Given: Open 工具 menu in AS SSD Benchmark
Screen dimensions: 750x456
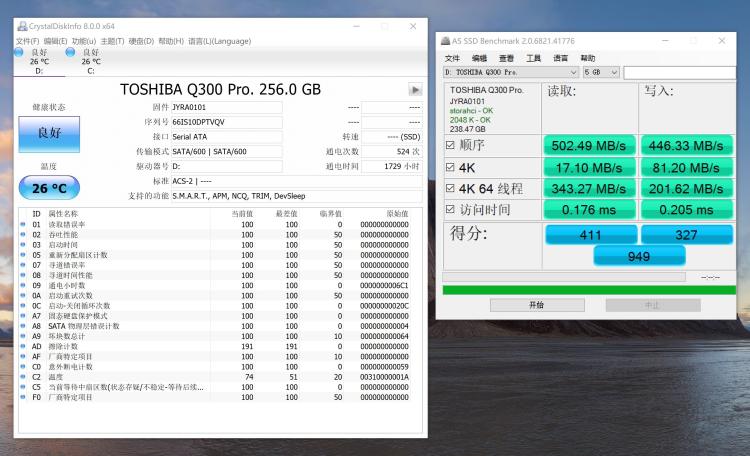Looking at the screenshot, I should (533, 58).
